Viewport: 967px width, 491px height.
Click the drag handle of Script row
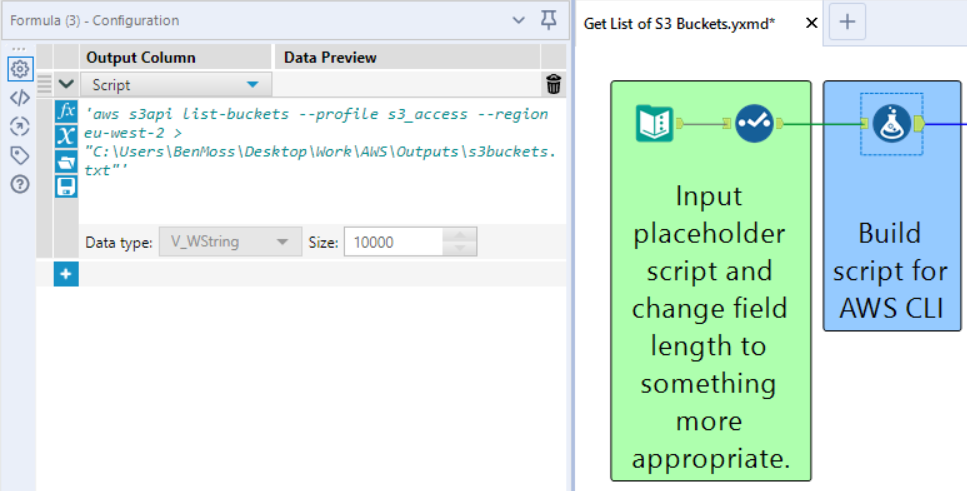point(44,84)
